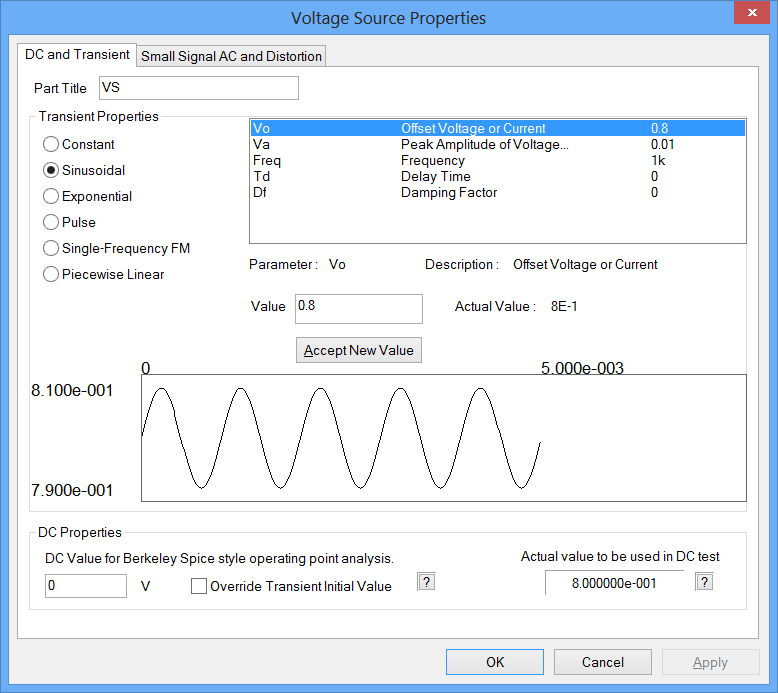Click the Part Title text field

[197, 88]
